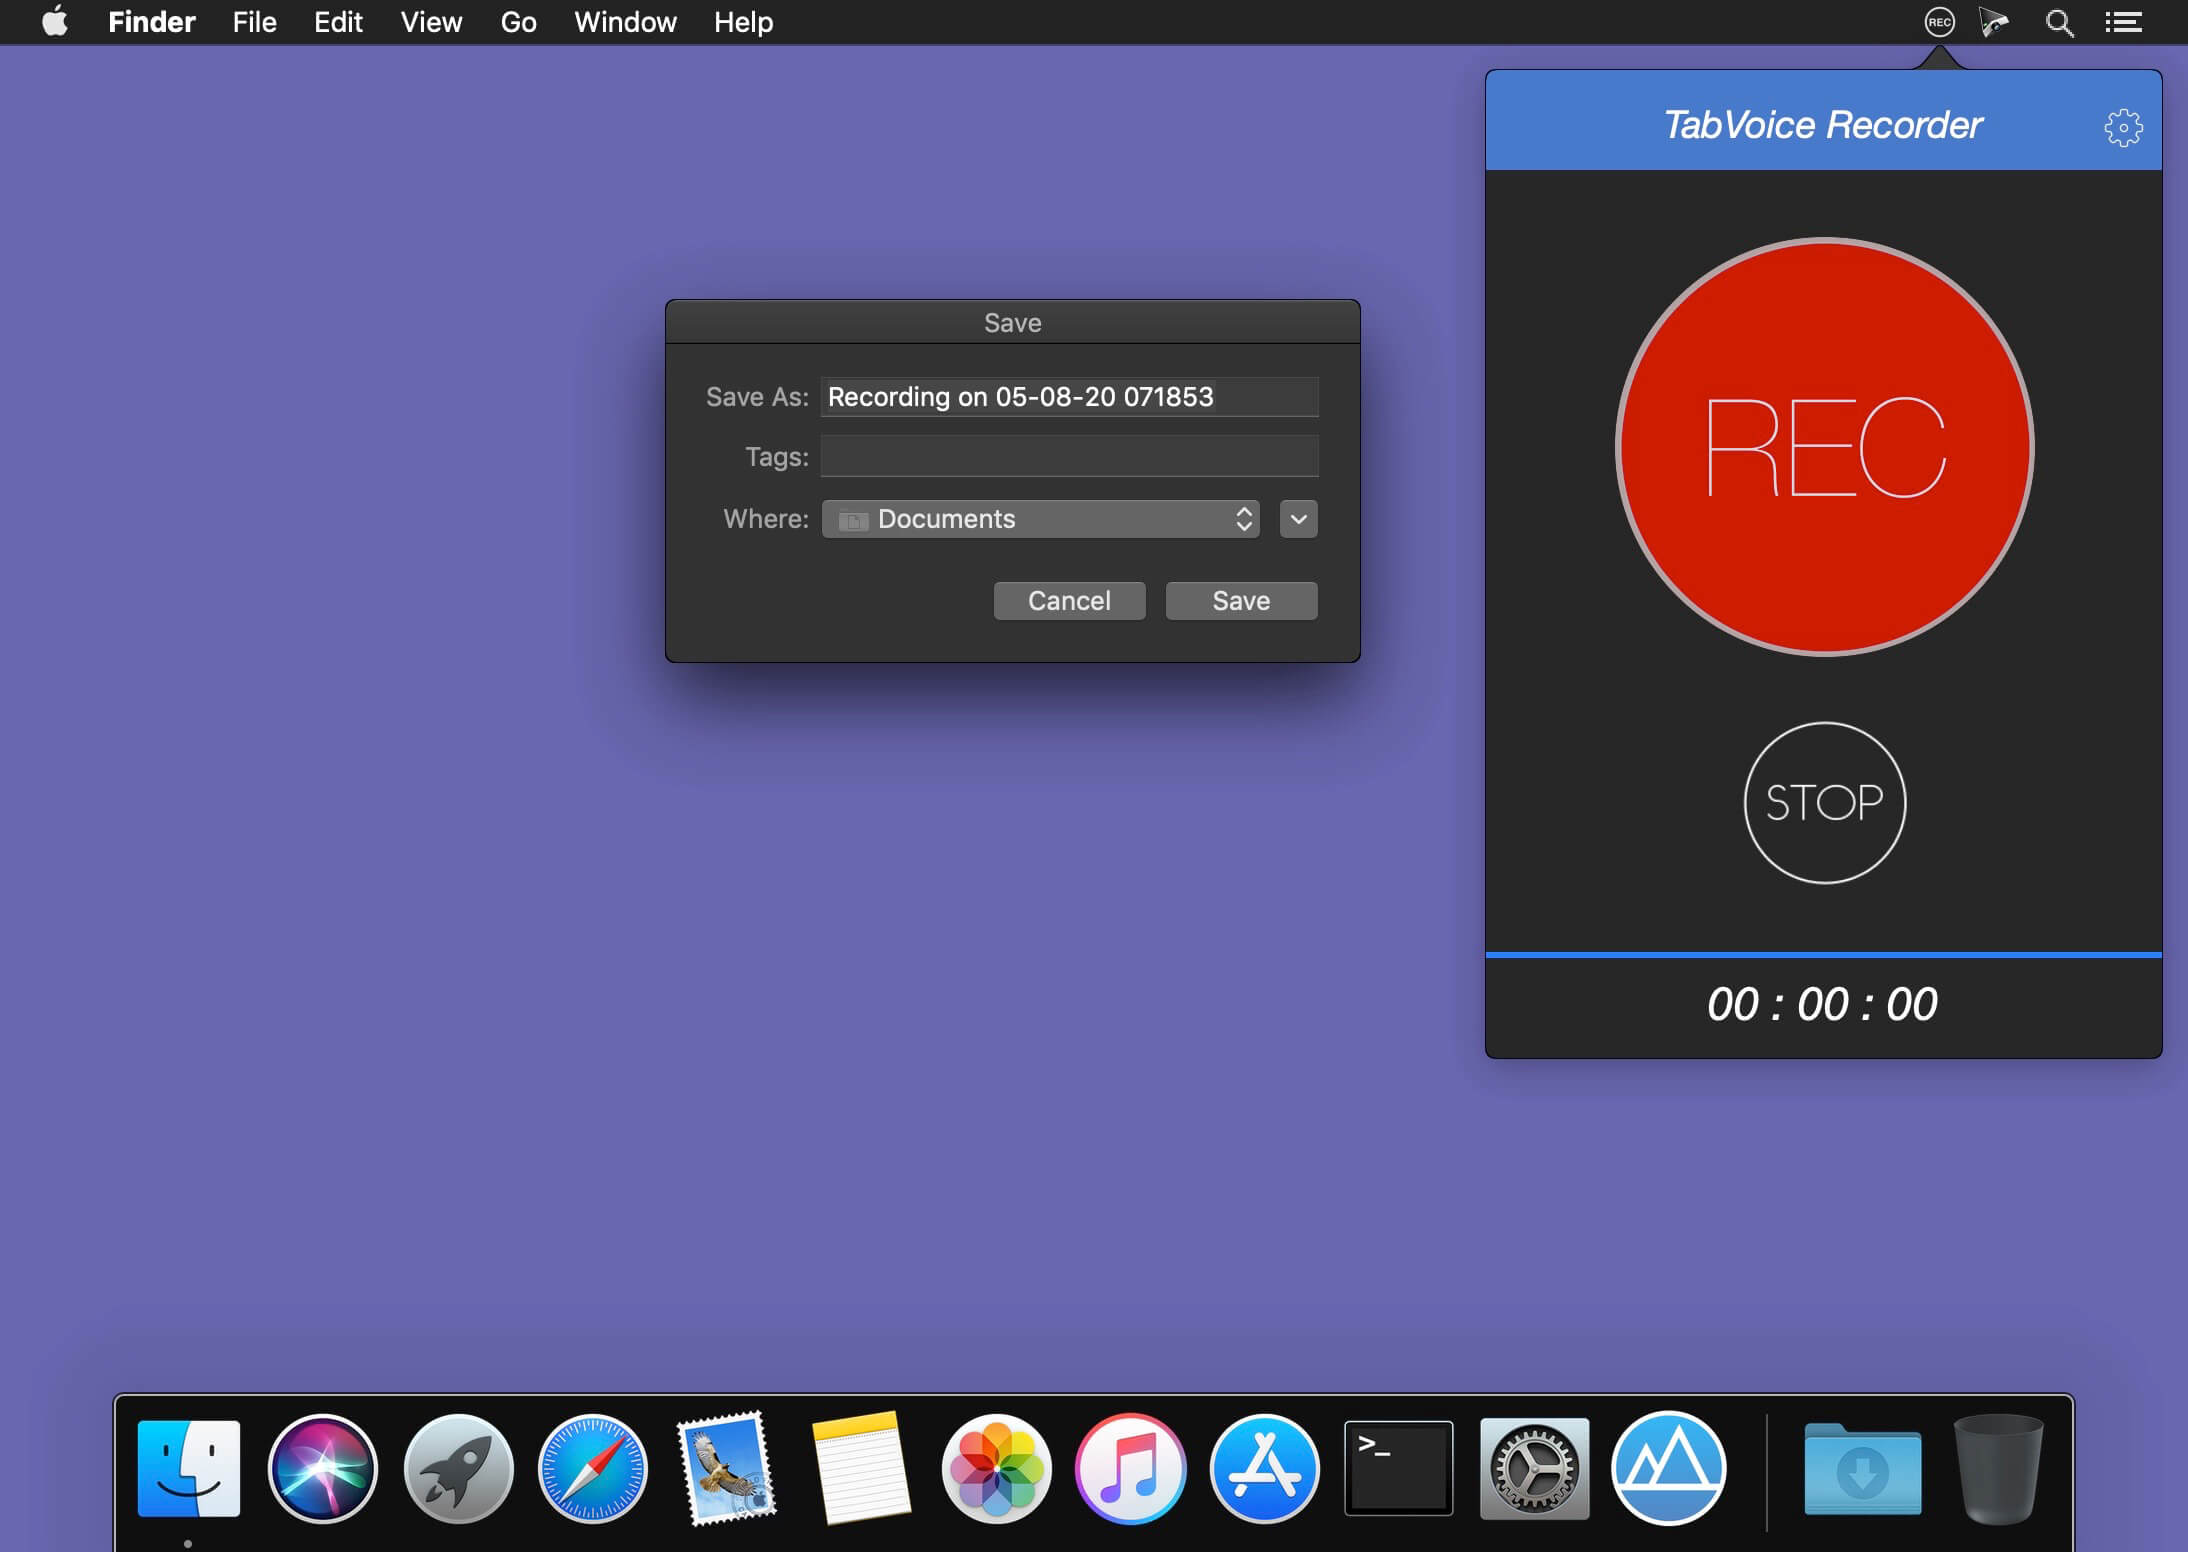Open App Store from the Dock
The width and height of the screenshot is (2188, 1552).
(x=1265, y=1468)
